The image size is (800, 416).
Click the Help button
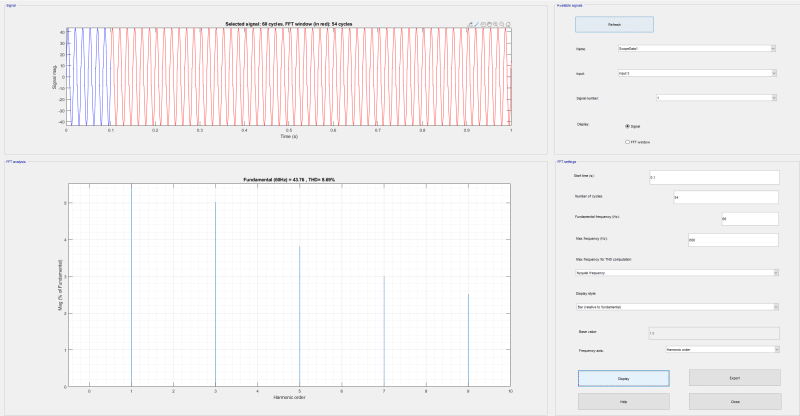(623, 402)
